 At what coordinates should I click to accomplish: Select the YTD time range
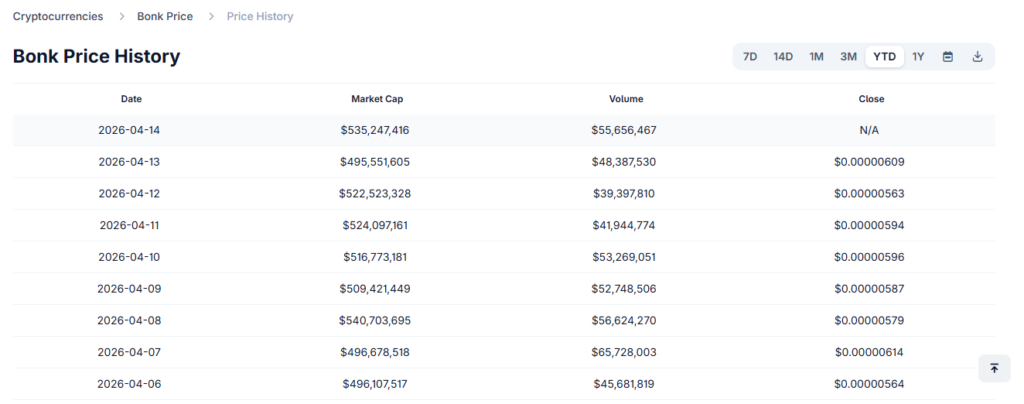pos(884,57)
